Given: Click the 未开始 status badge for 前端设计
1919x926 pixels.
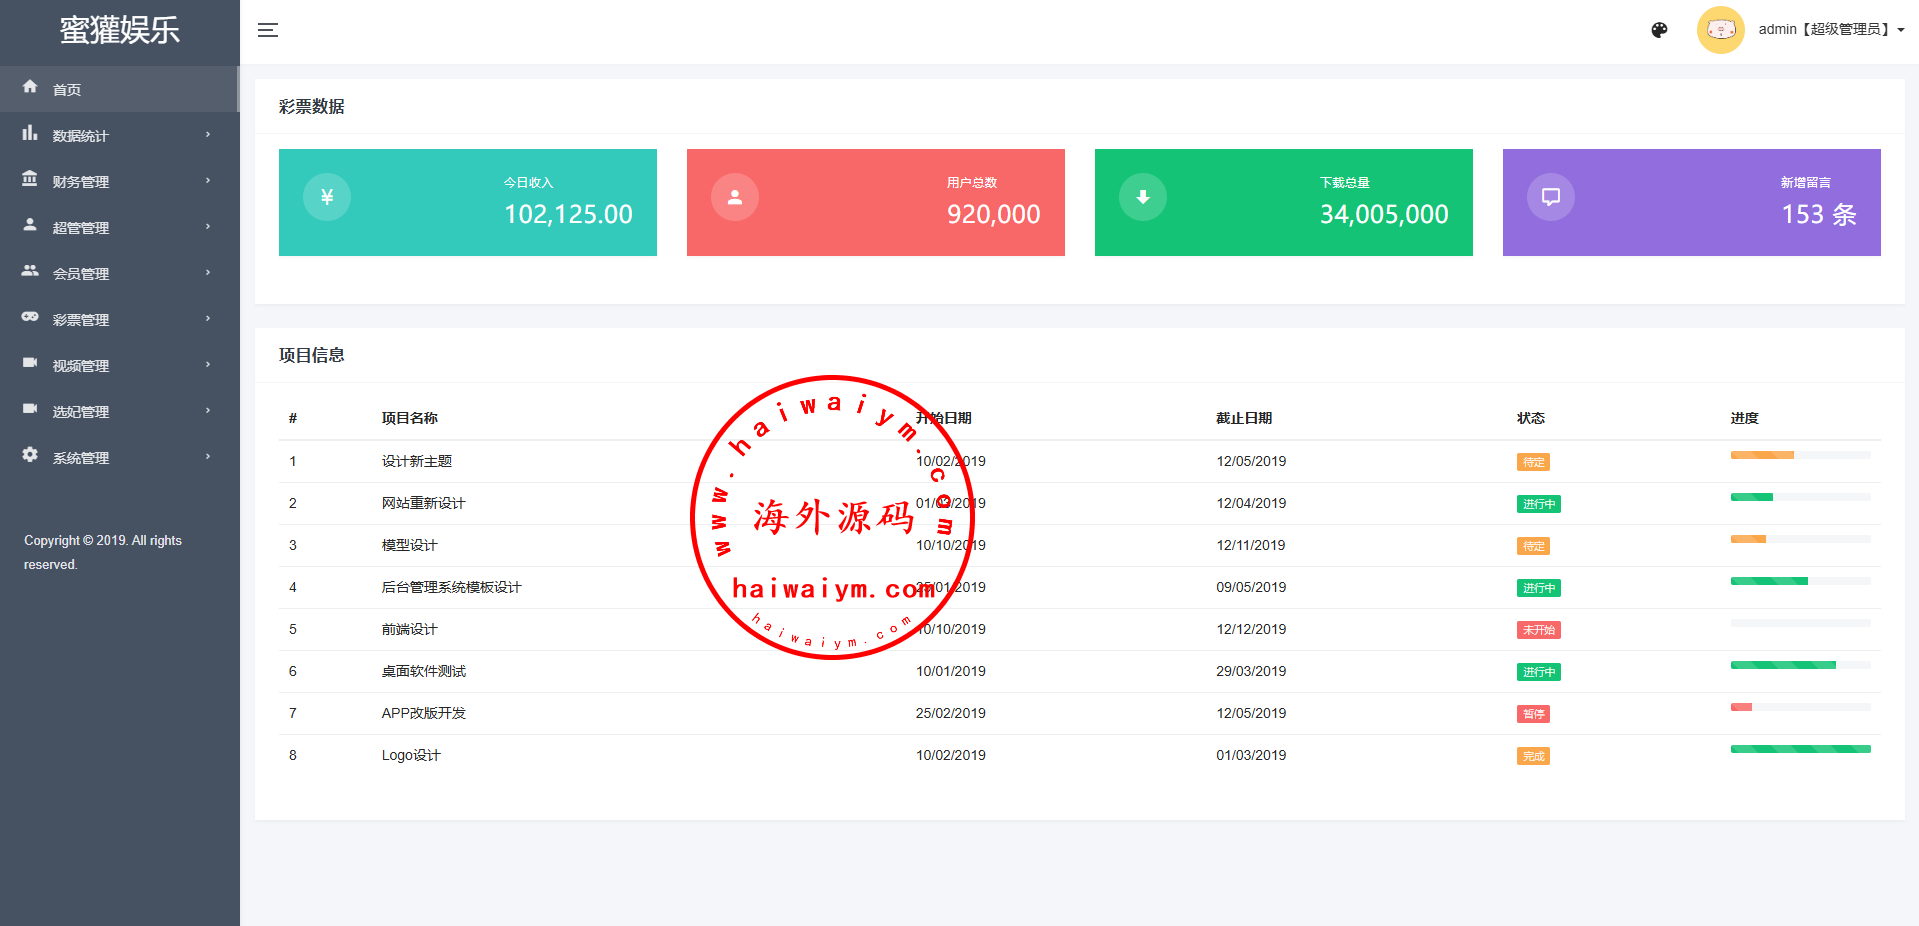Looking at the screenshot, I should pos(1538,630).
